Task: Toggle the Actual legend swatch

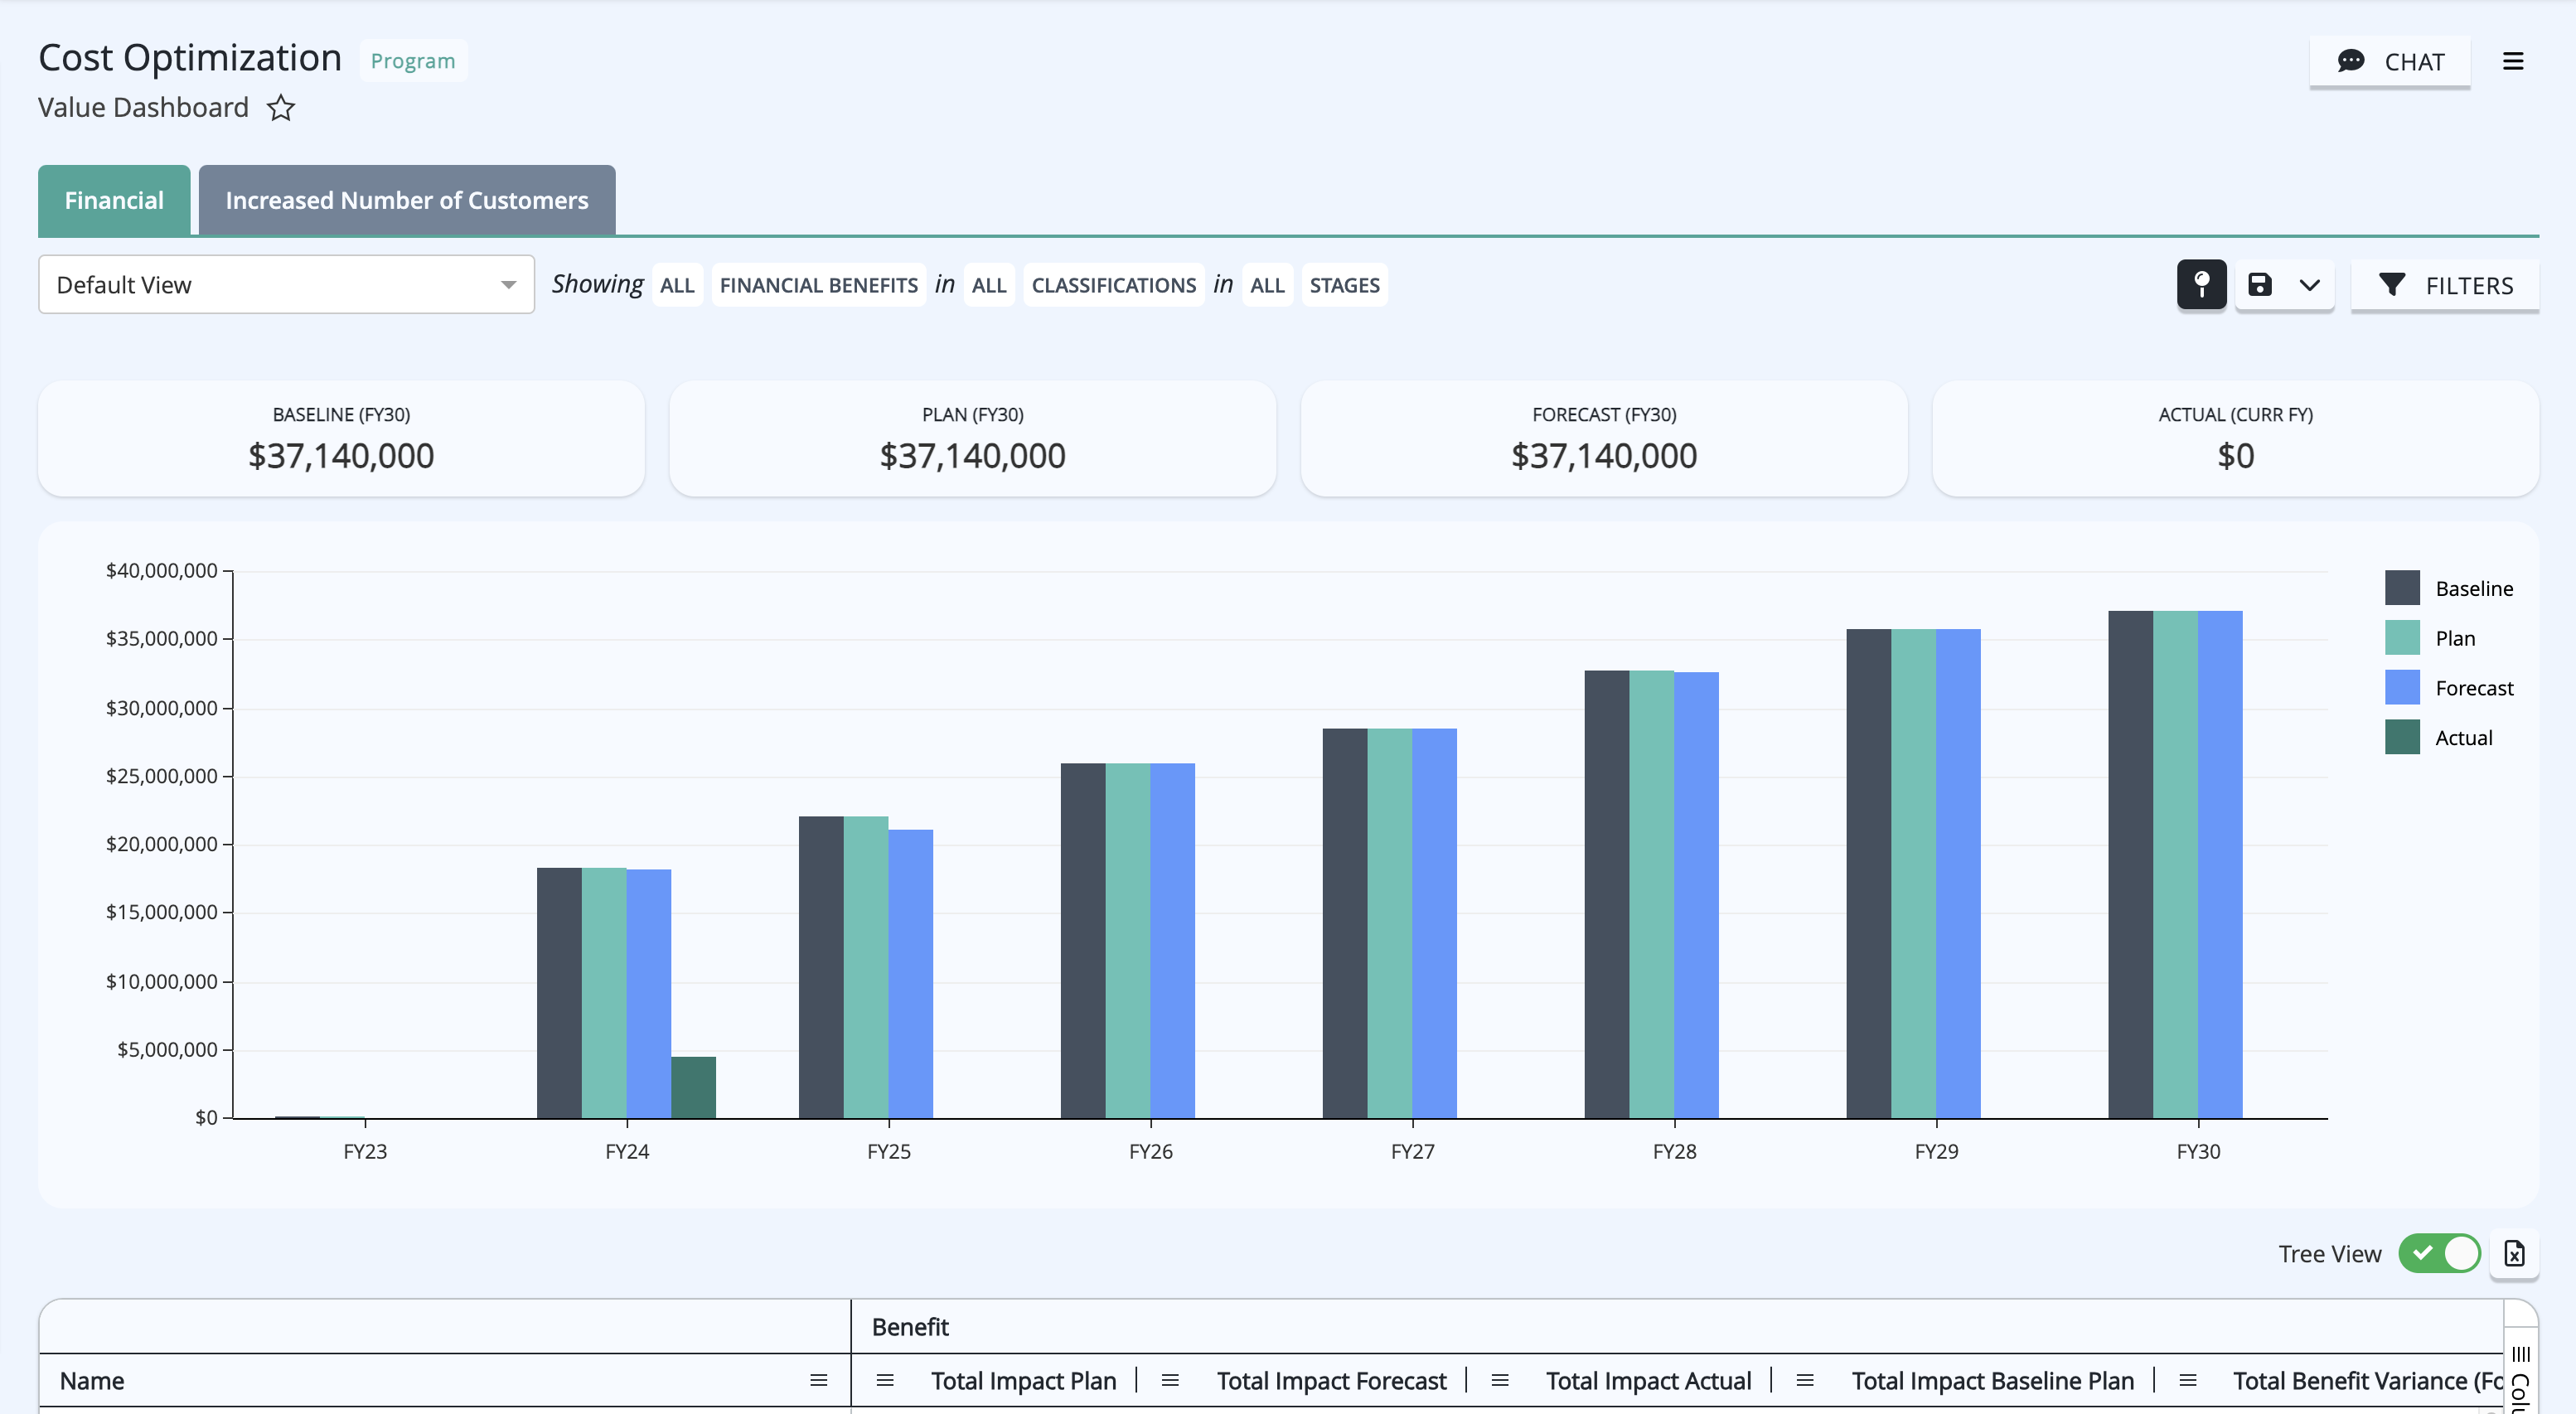Action: (2402, 738)
